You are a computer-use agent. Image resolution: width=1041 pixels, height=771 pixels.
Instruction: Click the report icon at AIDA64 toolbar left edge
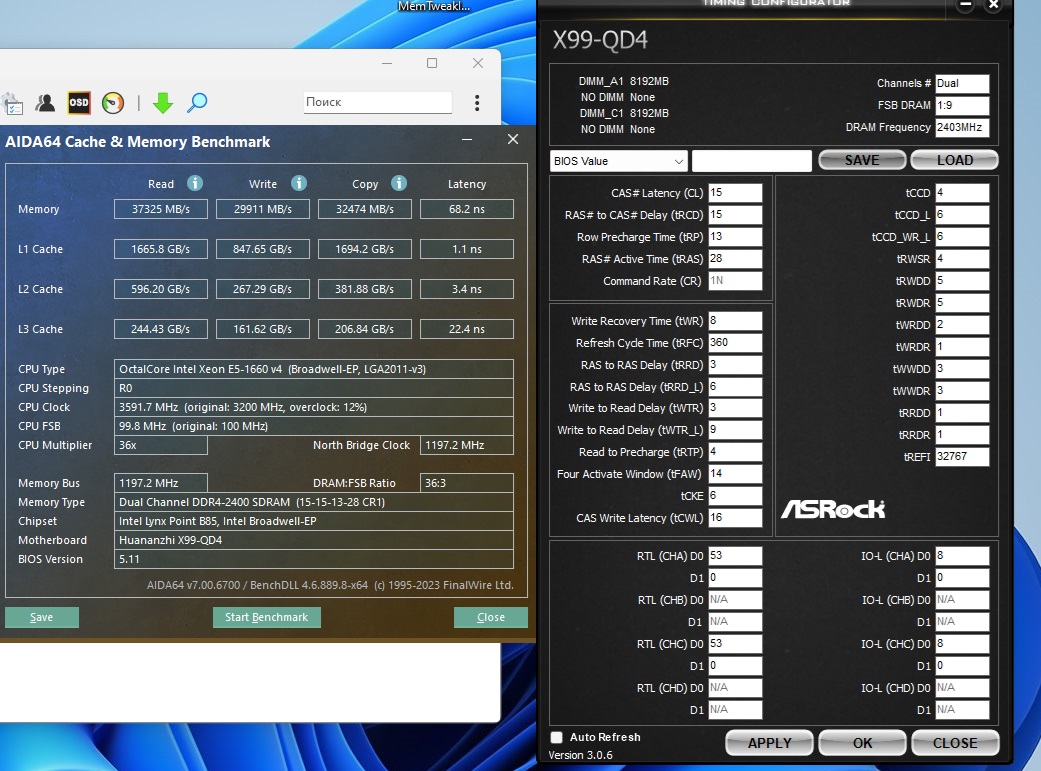pos(13,104)
